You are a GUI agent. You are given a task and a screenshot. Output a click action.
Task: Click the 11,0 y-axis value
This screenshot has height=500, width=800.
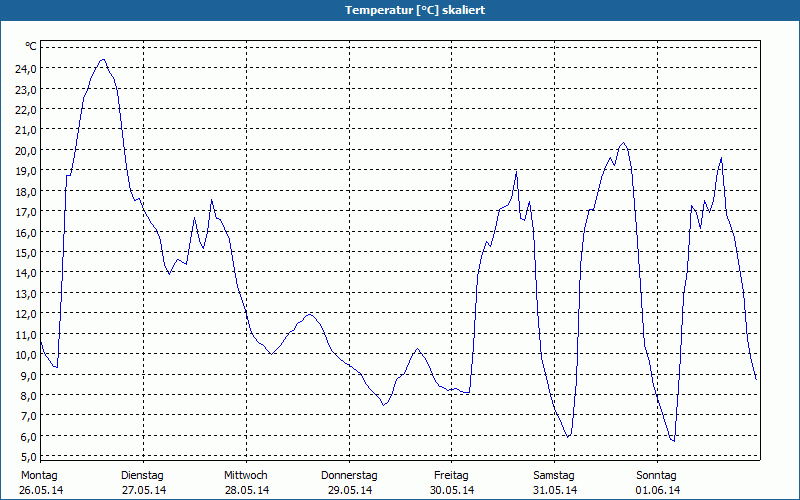tap(26, 334)
